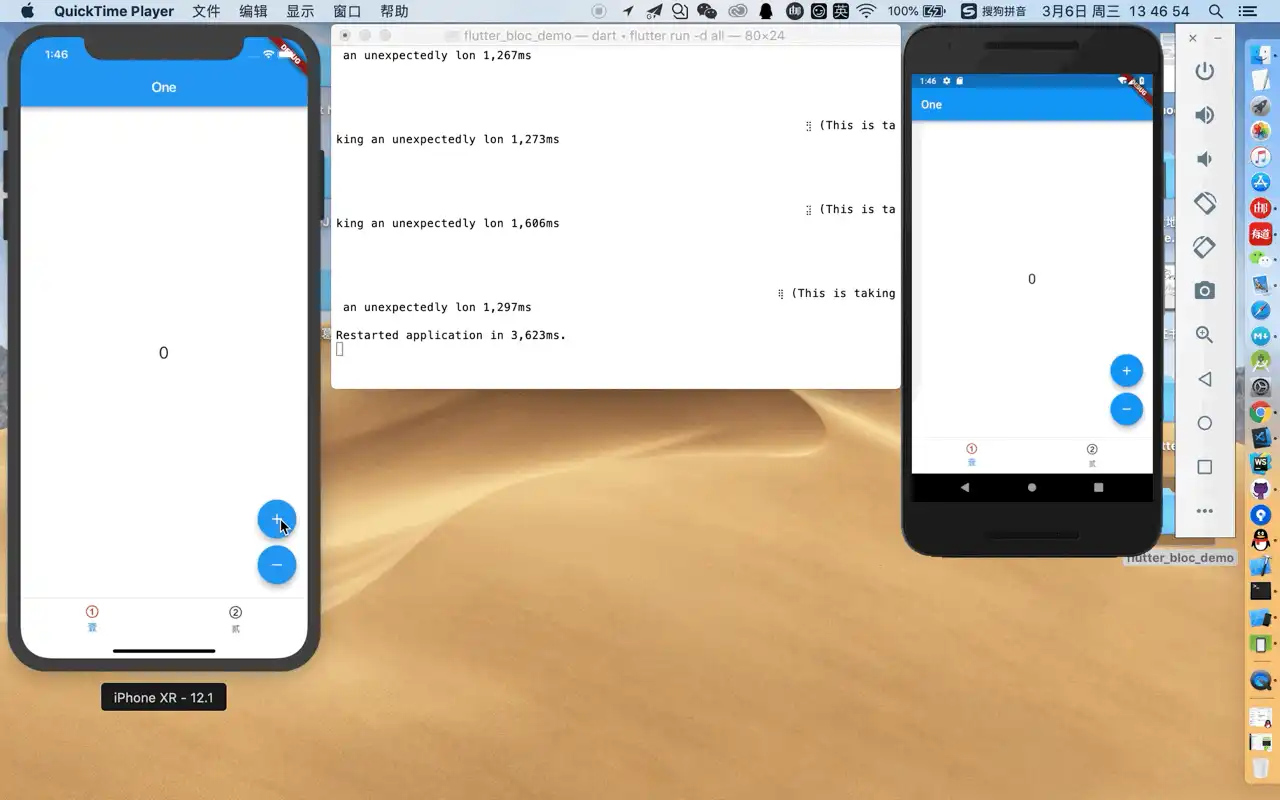Screen dimensions: 1280x800
Task: Open Chrome from the Dock
Action: pyautogui.click(x=1261, y=412)
